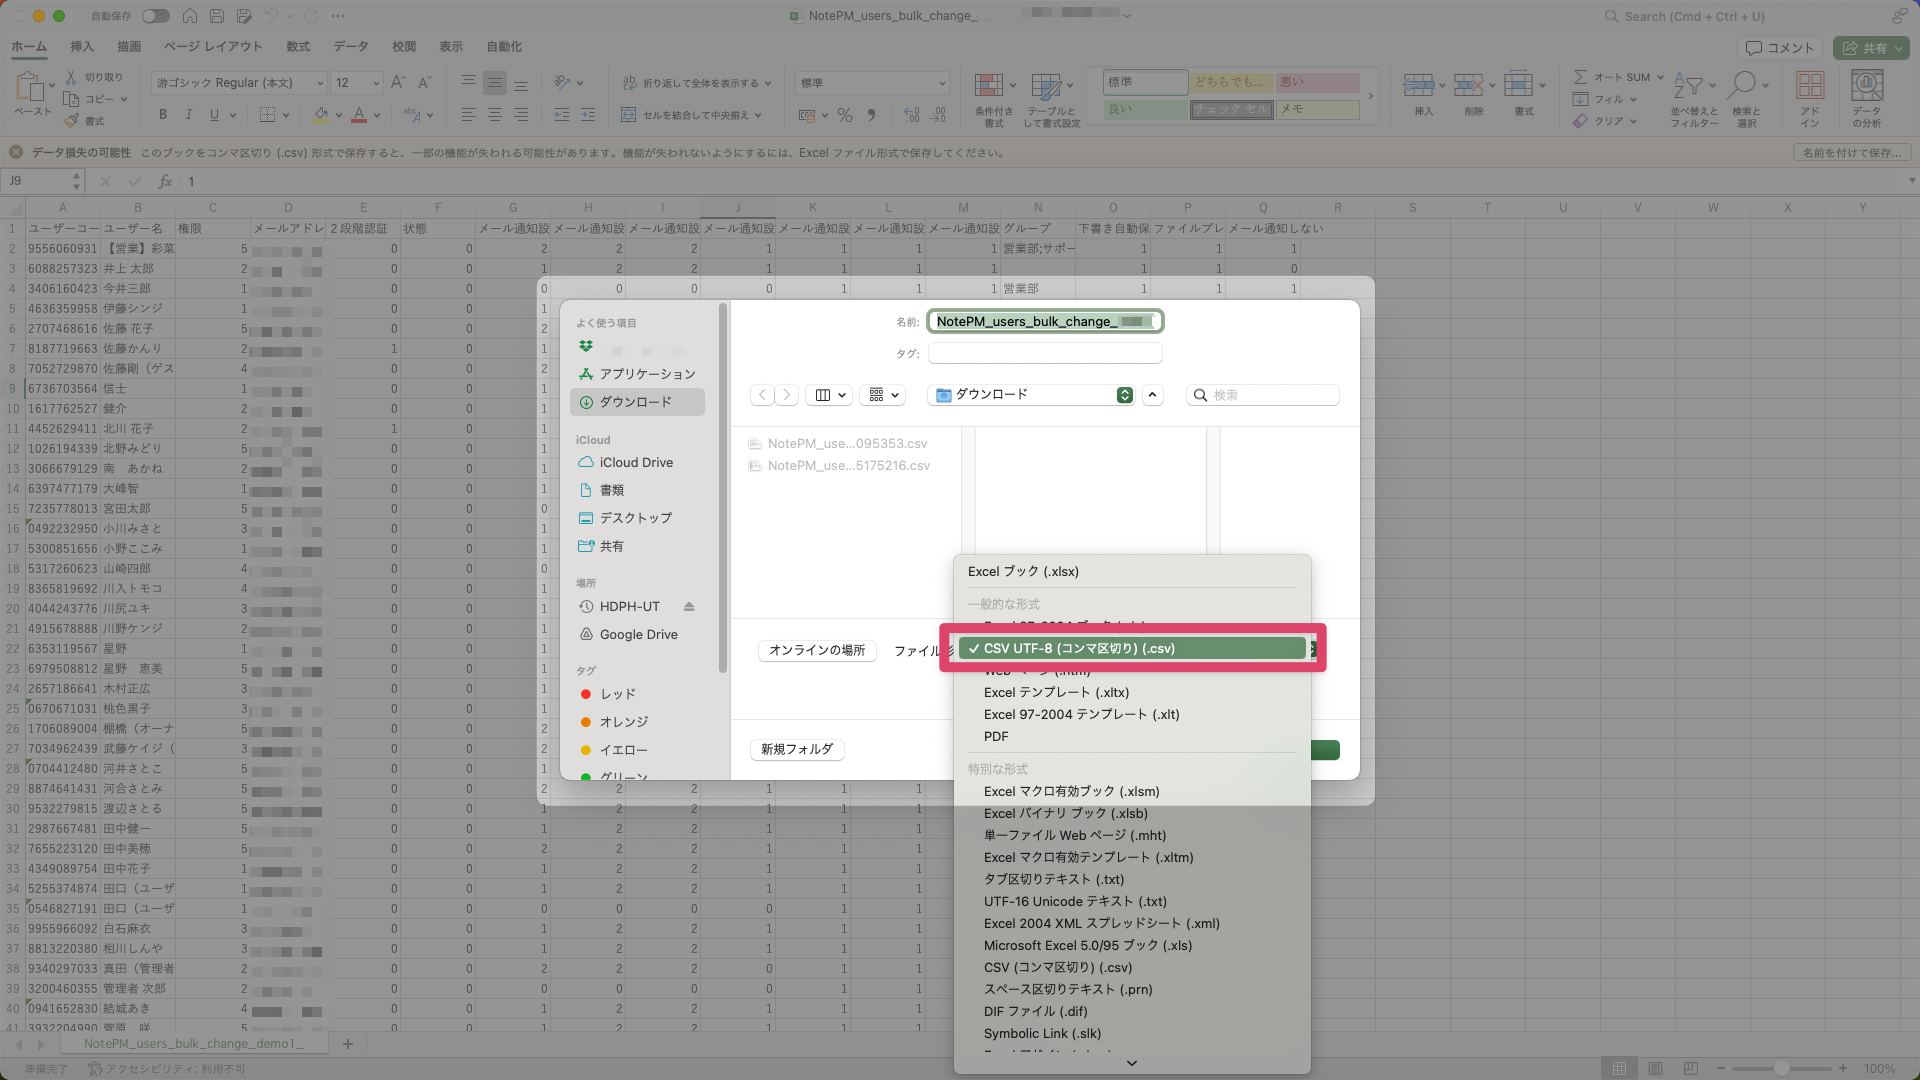
Task: Click the コメント button
Action: pos(1781,48)
